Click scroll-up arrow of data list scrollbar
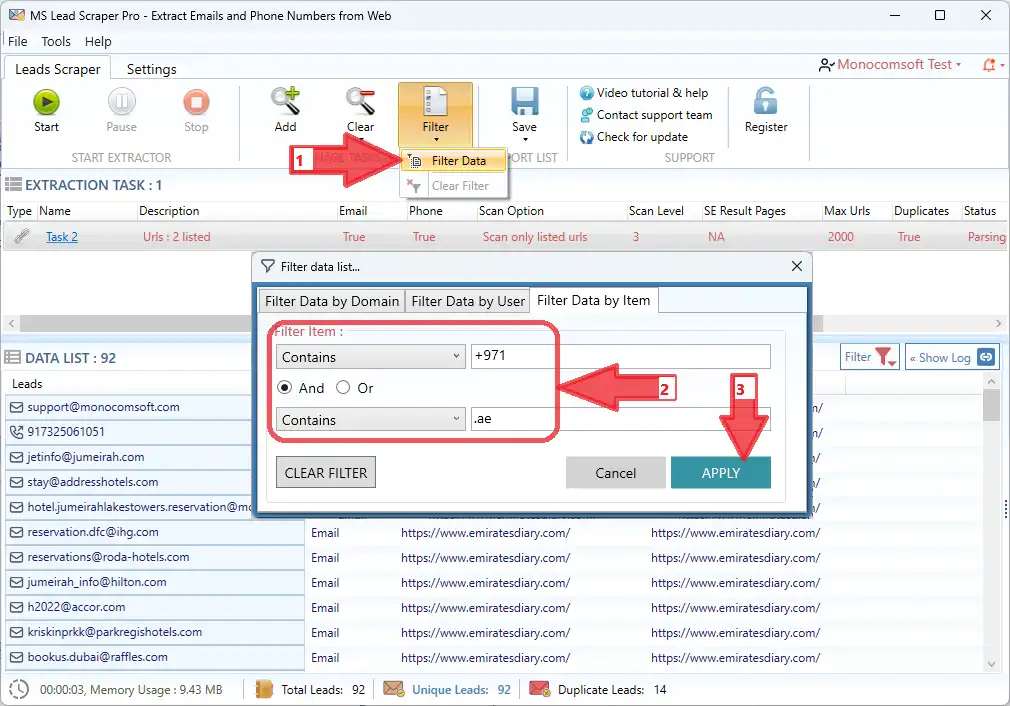The image size is (1010, 706). (x=991, y=382)
